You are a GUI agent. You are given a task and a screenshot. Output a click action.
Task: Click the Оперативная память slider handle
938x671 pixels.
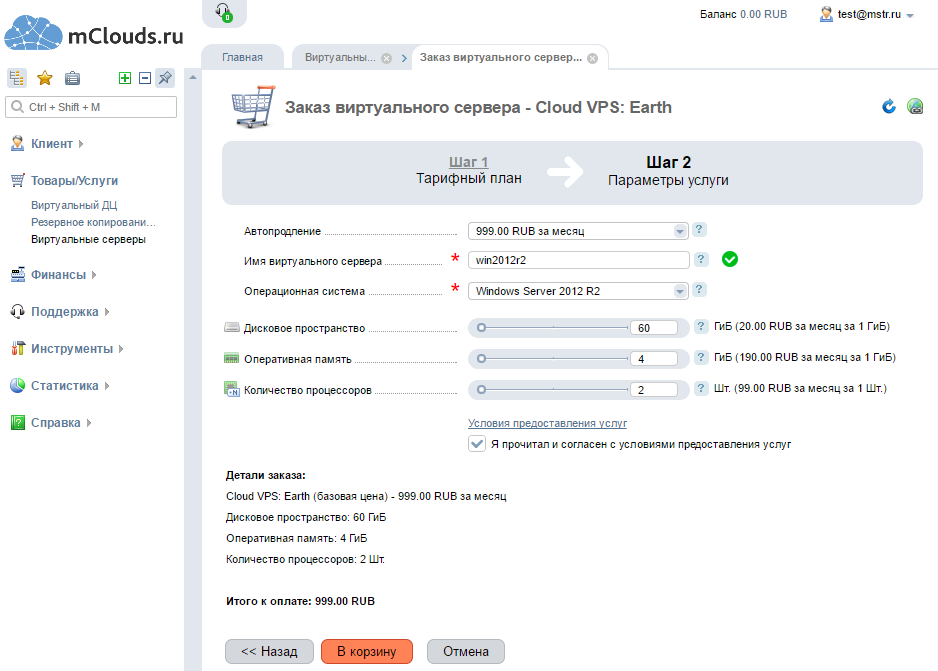point(482,359)
